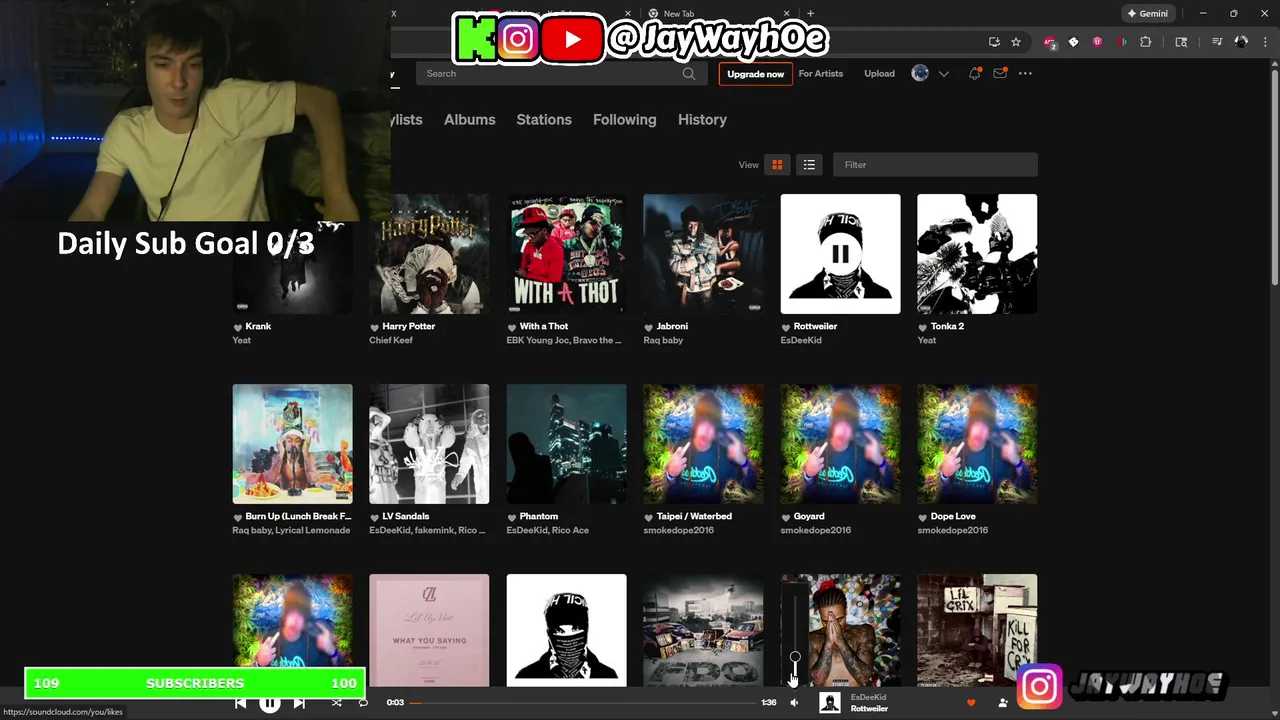
Task: Toggle the heart beside LV Sandals
Action: (x=374, y=517)
